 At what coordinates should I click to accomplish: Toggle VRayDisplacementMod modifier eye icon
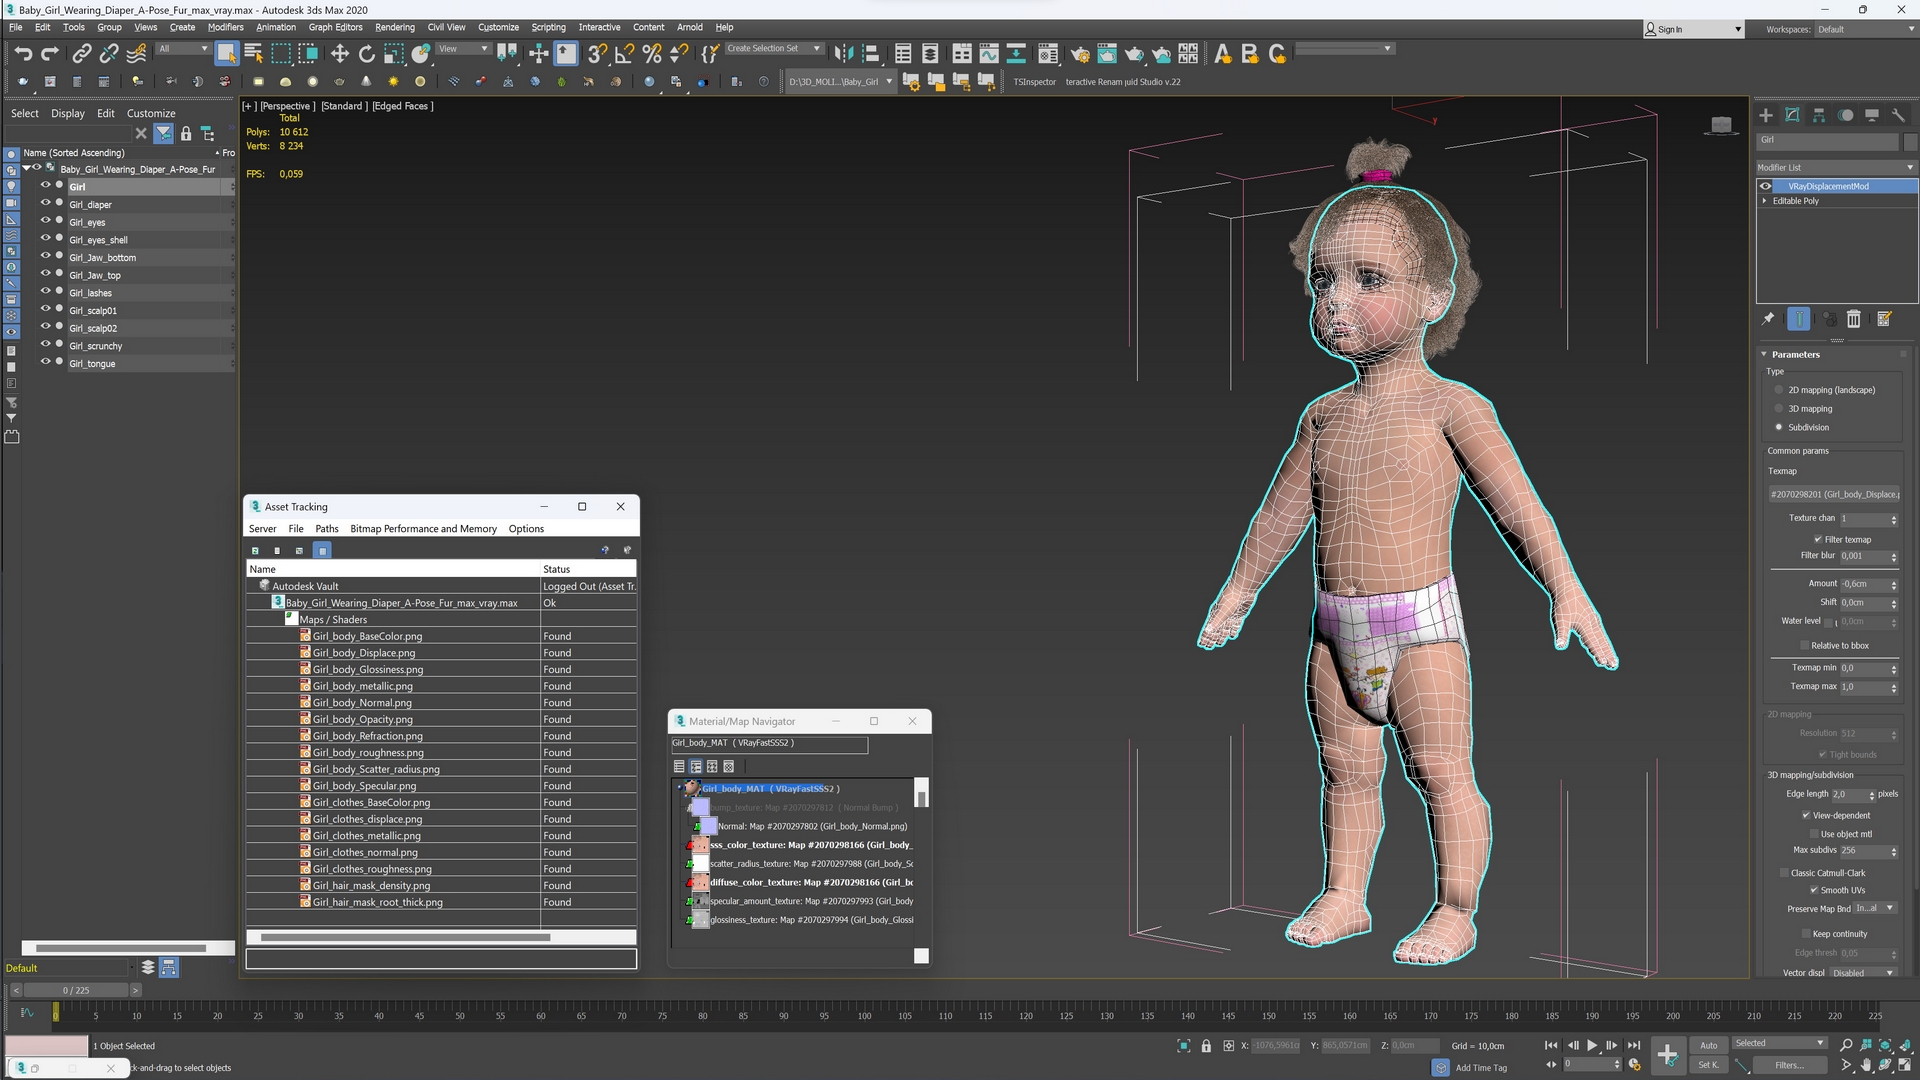tap(1766, 186)
